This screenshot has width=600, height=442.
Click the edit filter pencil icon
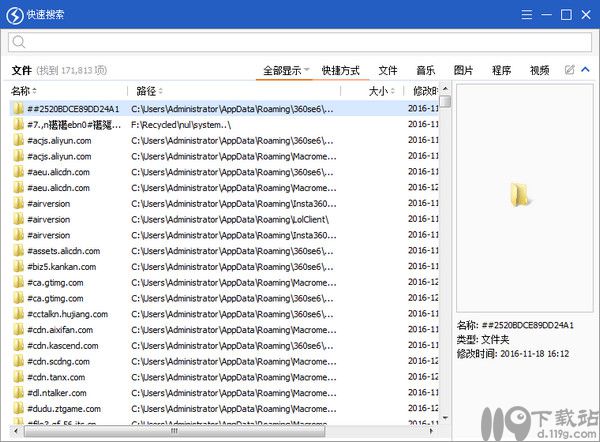click(569, 70)
